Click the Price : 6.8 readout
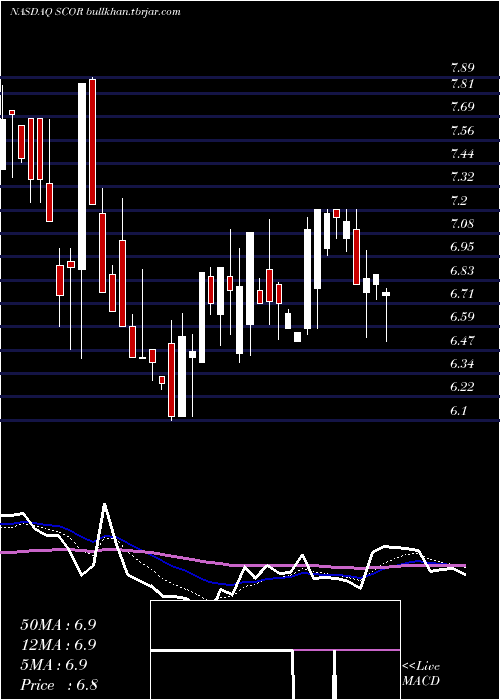The width and height of the screenshot is (500, 700). (59, 685)
